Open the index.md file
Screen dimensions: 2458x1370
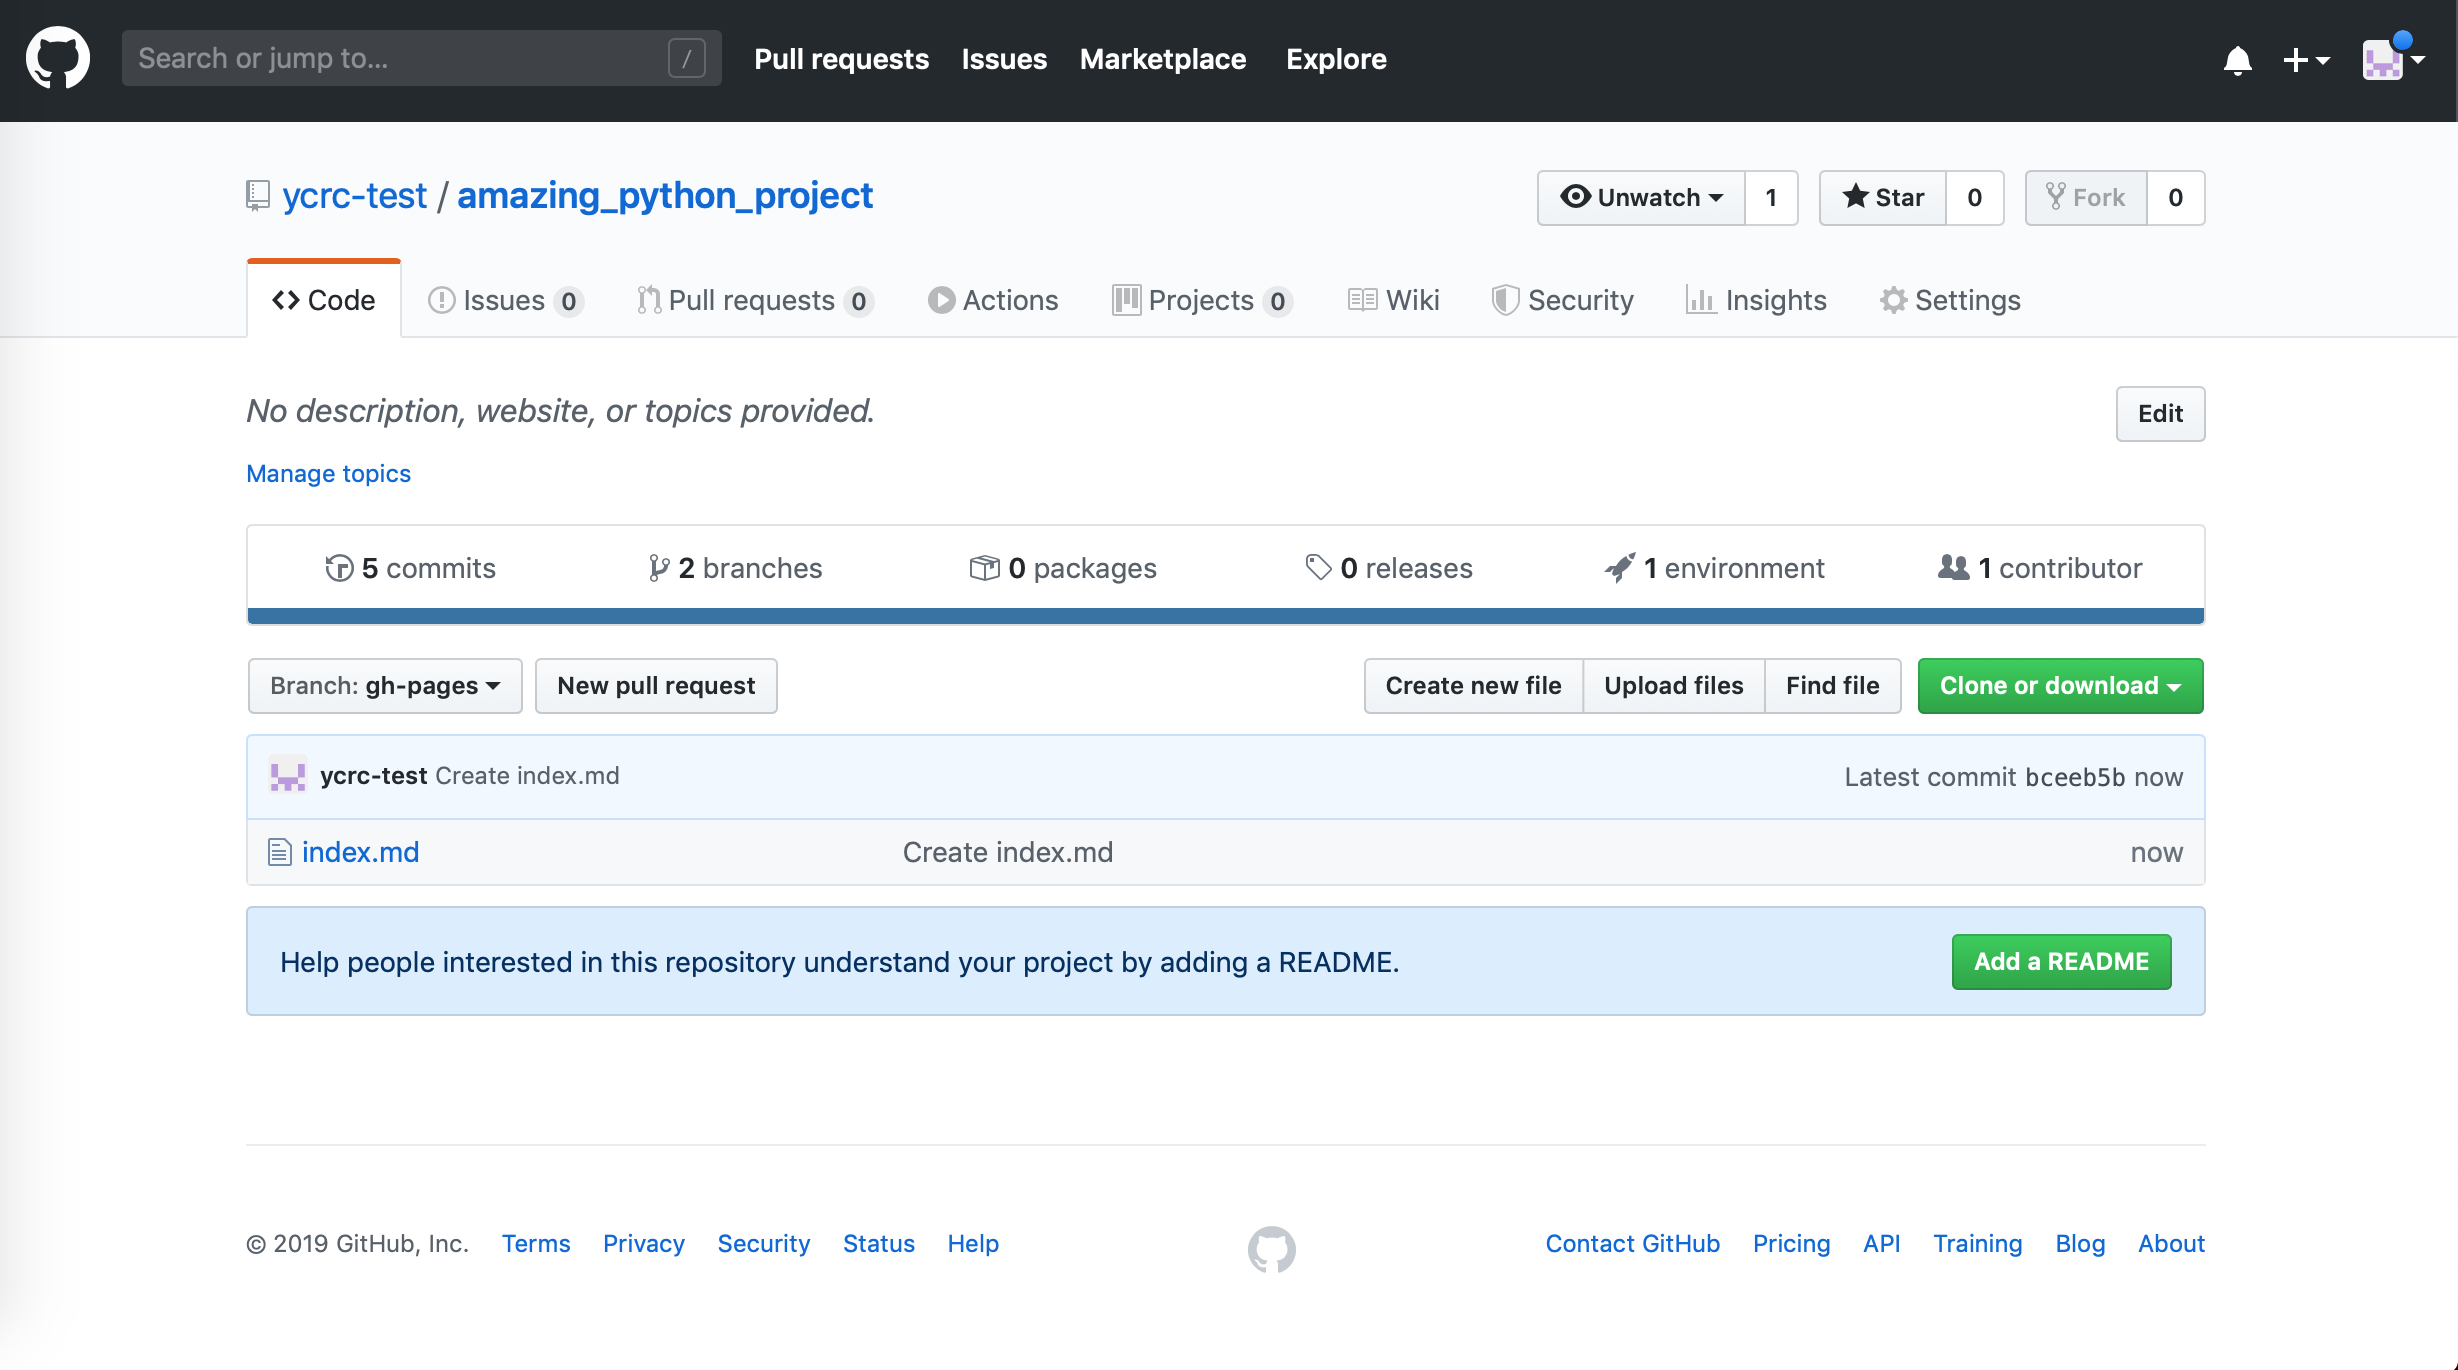[x=360, y=852]
